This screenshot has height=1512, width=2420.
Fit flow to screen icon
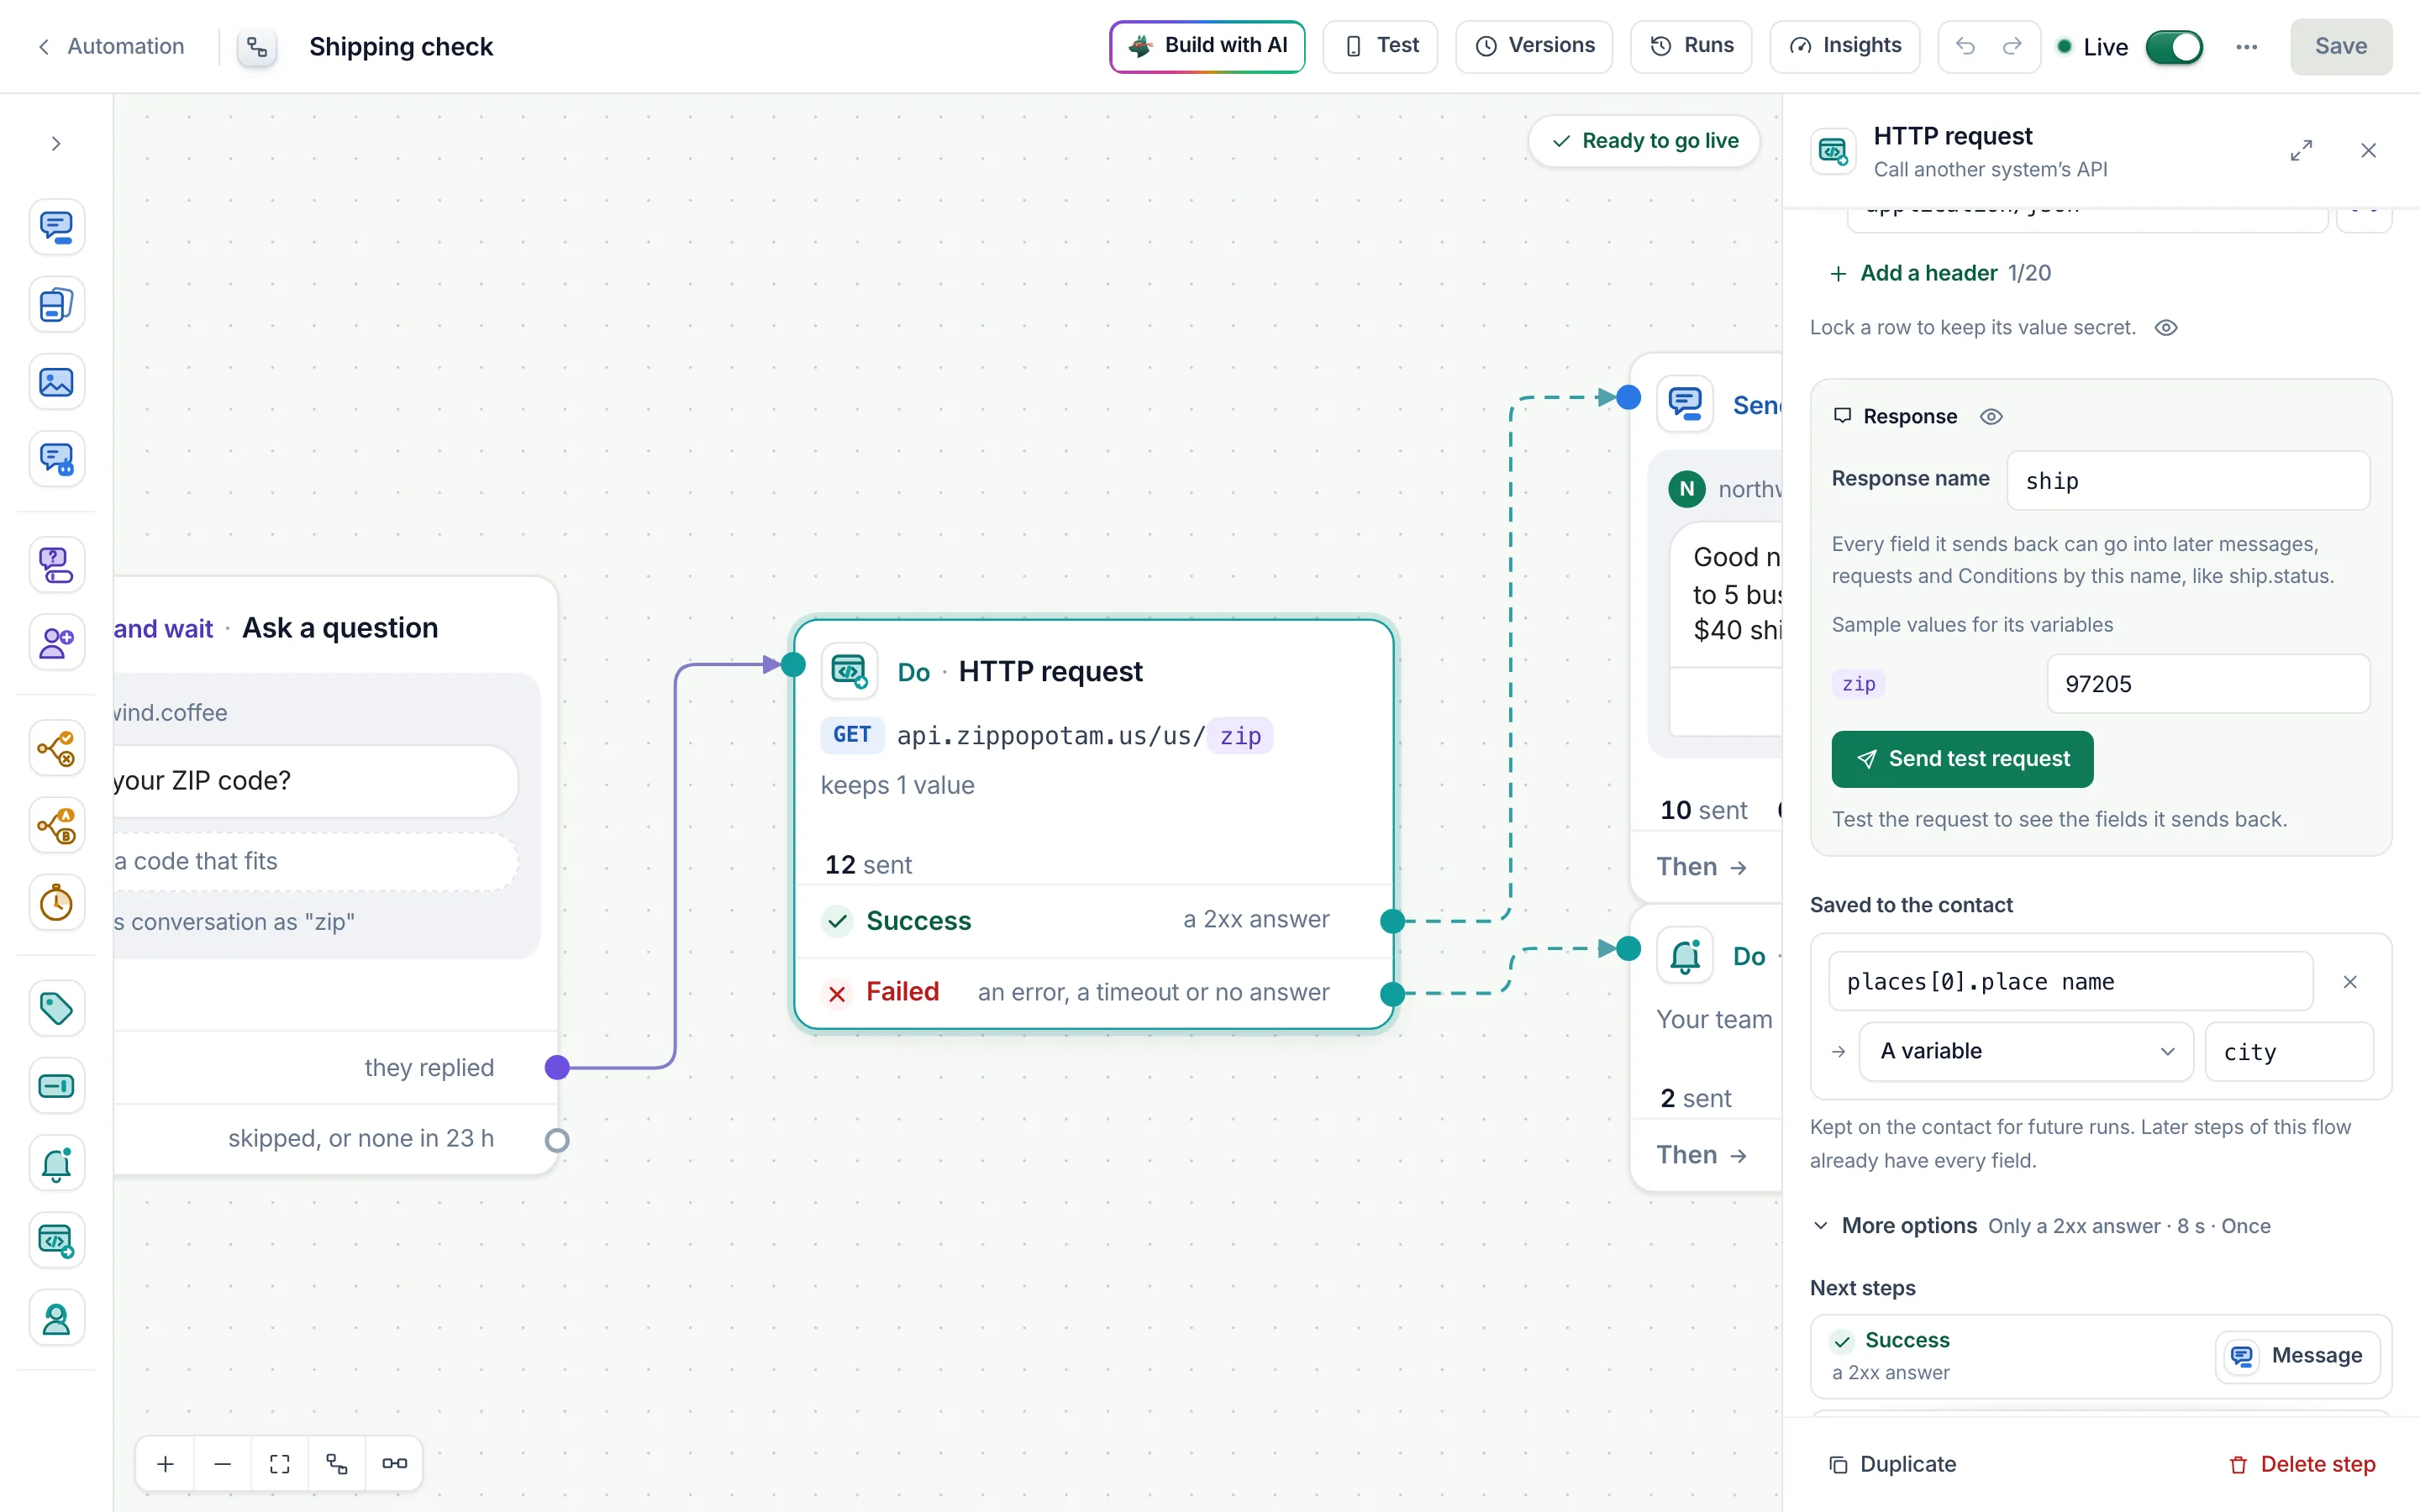280,1464
